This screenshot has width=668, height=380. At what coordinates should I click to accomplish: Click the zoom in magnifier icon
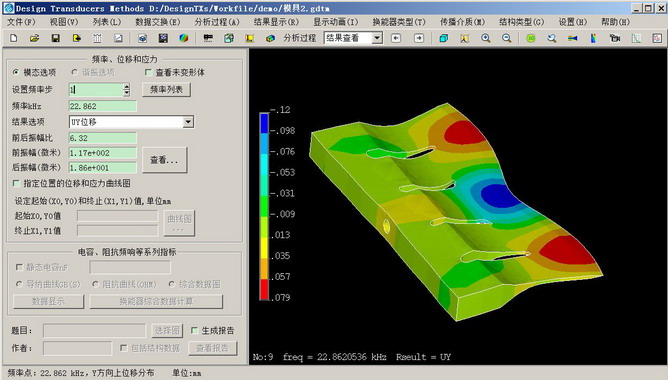[486, 38]
